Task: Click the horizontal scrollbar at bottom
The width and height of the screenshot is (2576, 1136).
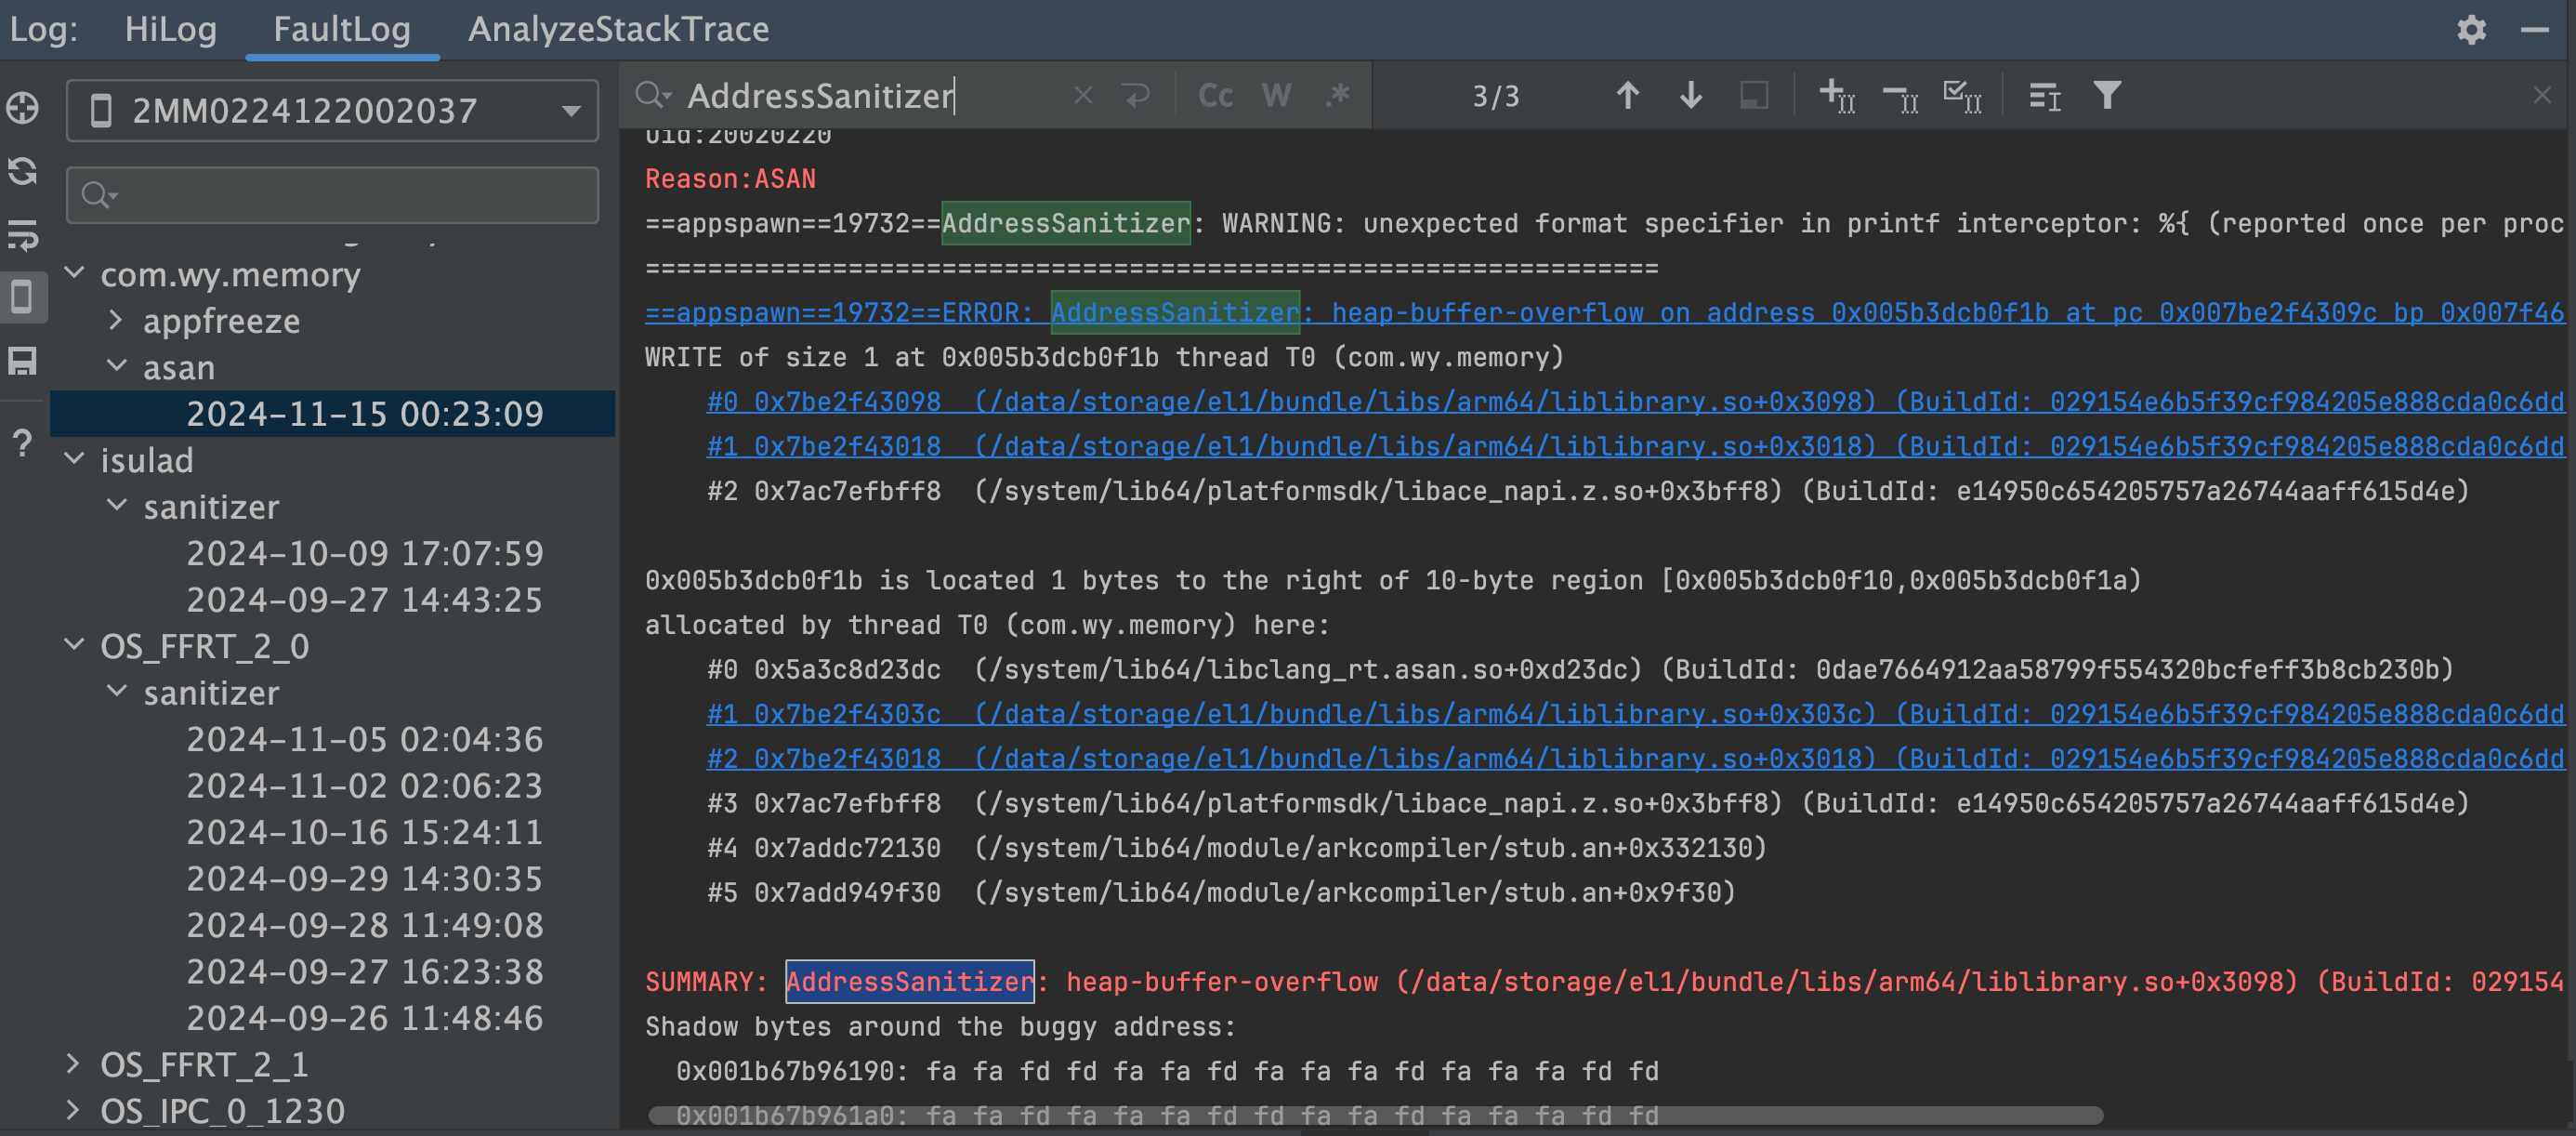Action: (x=1375, y=1116)
